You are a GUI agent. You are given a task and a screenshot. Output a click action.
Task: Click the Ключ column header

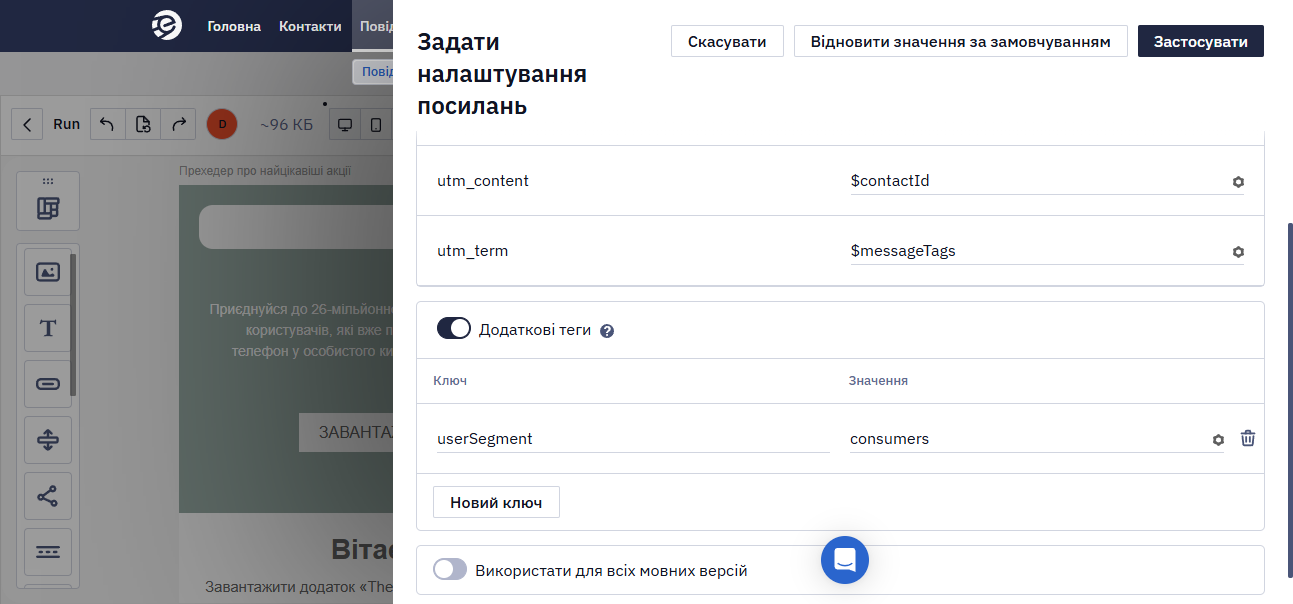click(x=450, y=381)
